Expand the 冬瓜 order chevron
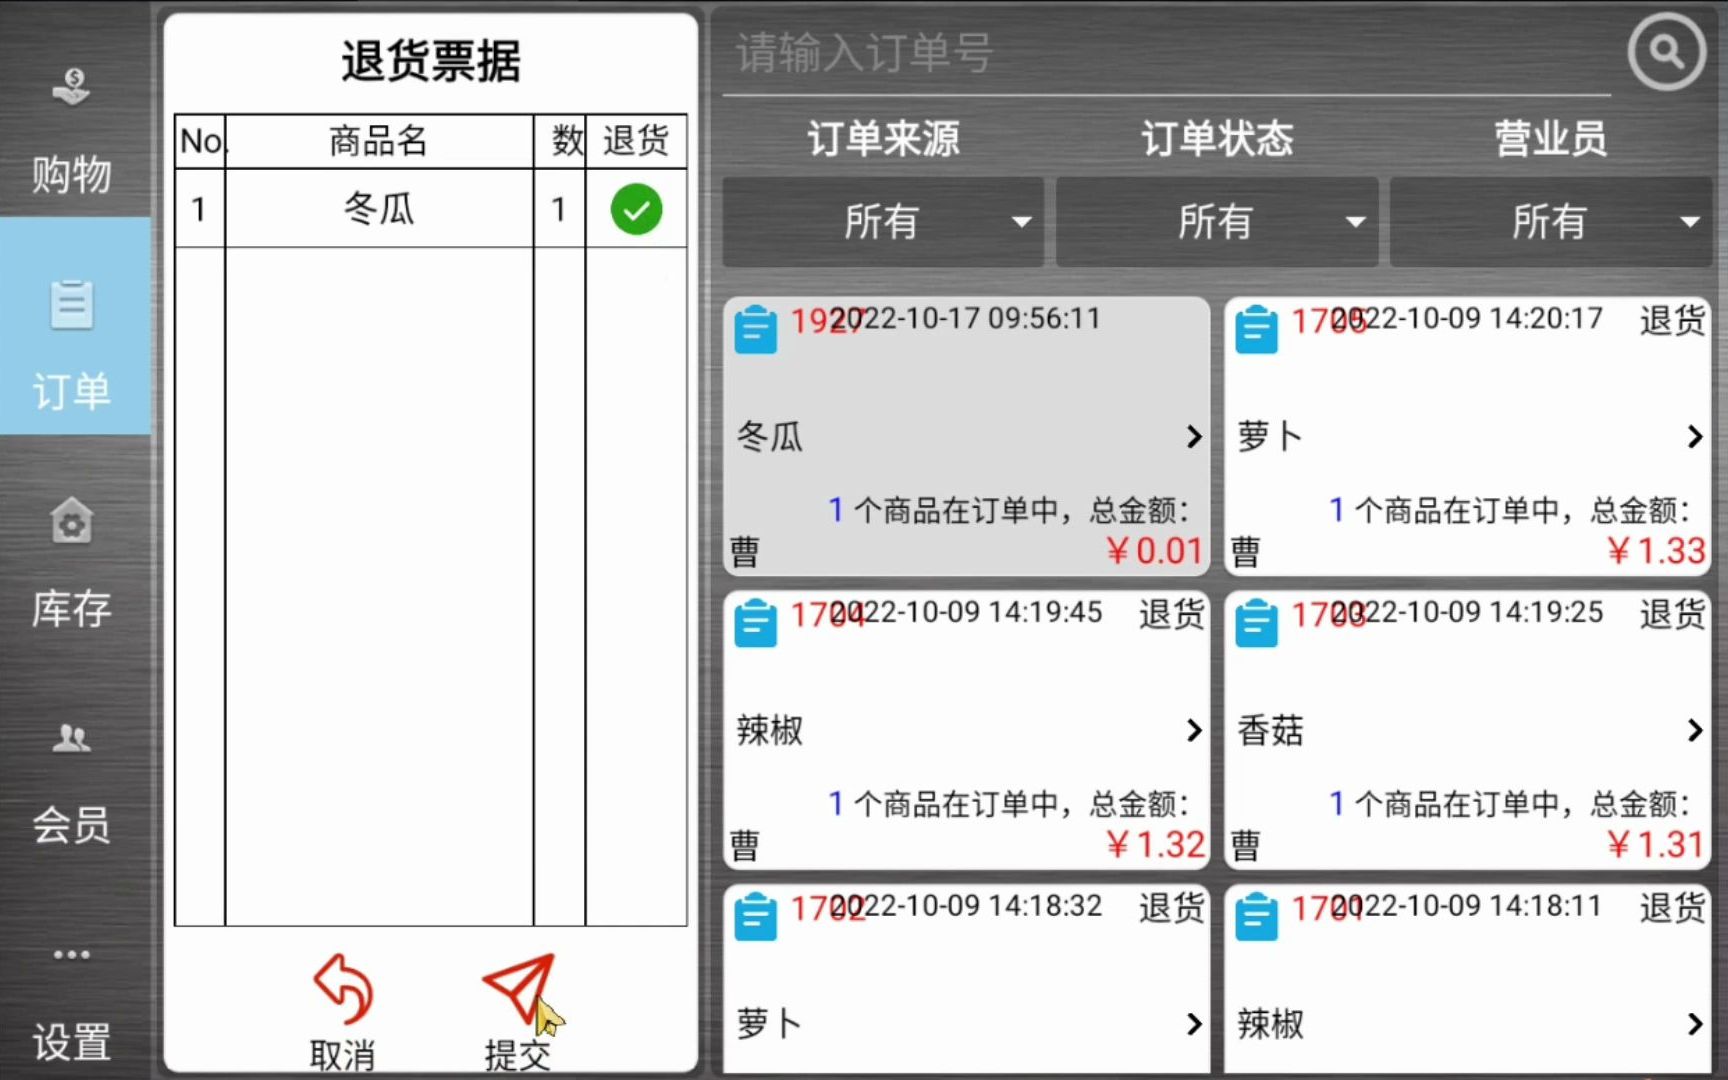Screen dimensions: 1728x1080 tap(1193, 436)
